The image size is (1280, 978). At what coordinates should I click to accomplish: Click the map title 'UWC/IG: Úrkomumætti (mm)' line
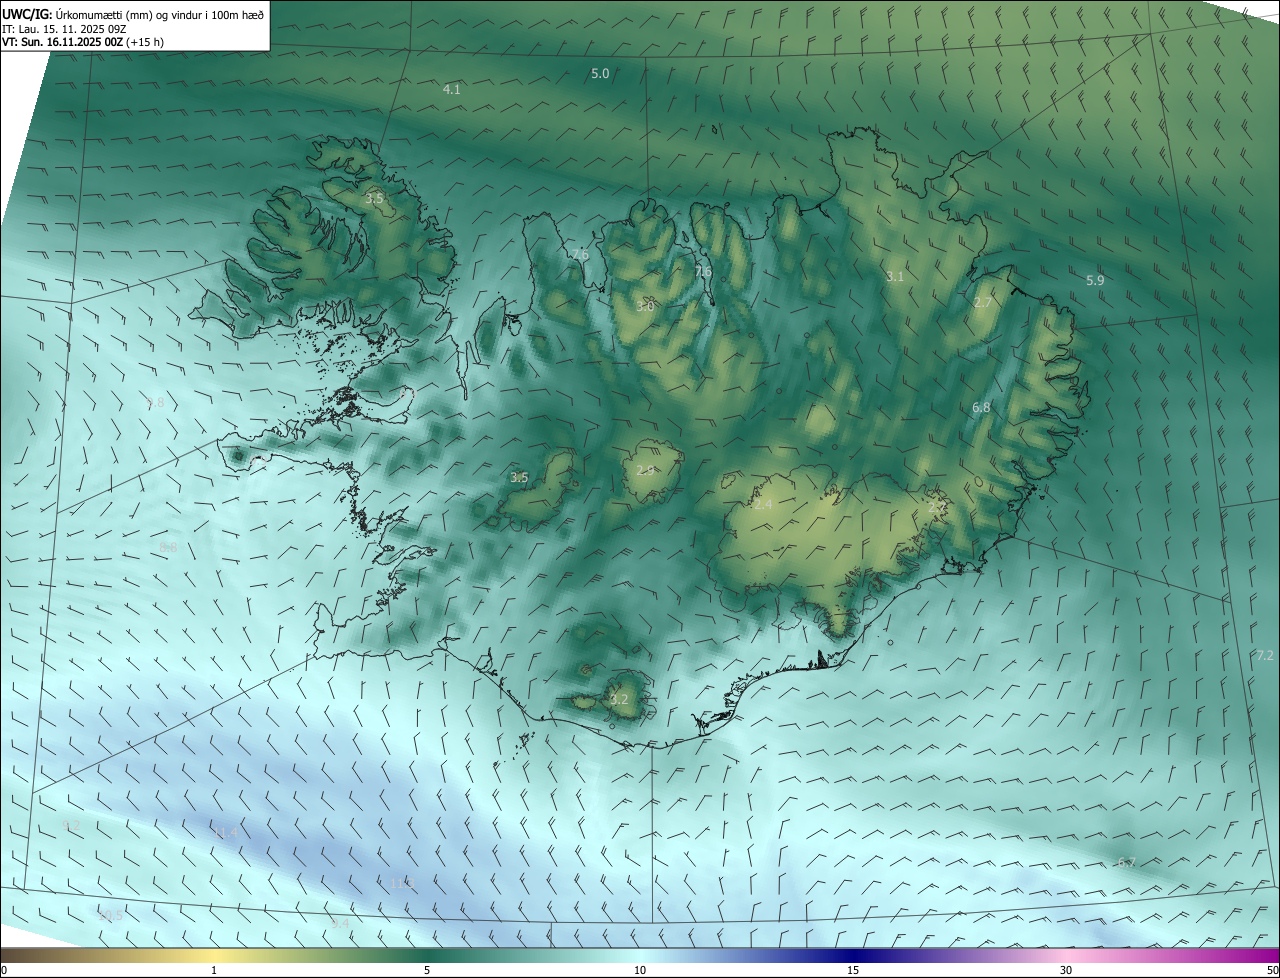(x=133, y=14)
